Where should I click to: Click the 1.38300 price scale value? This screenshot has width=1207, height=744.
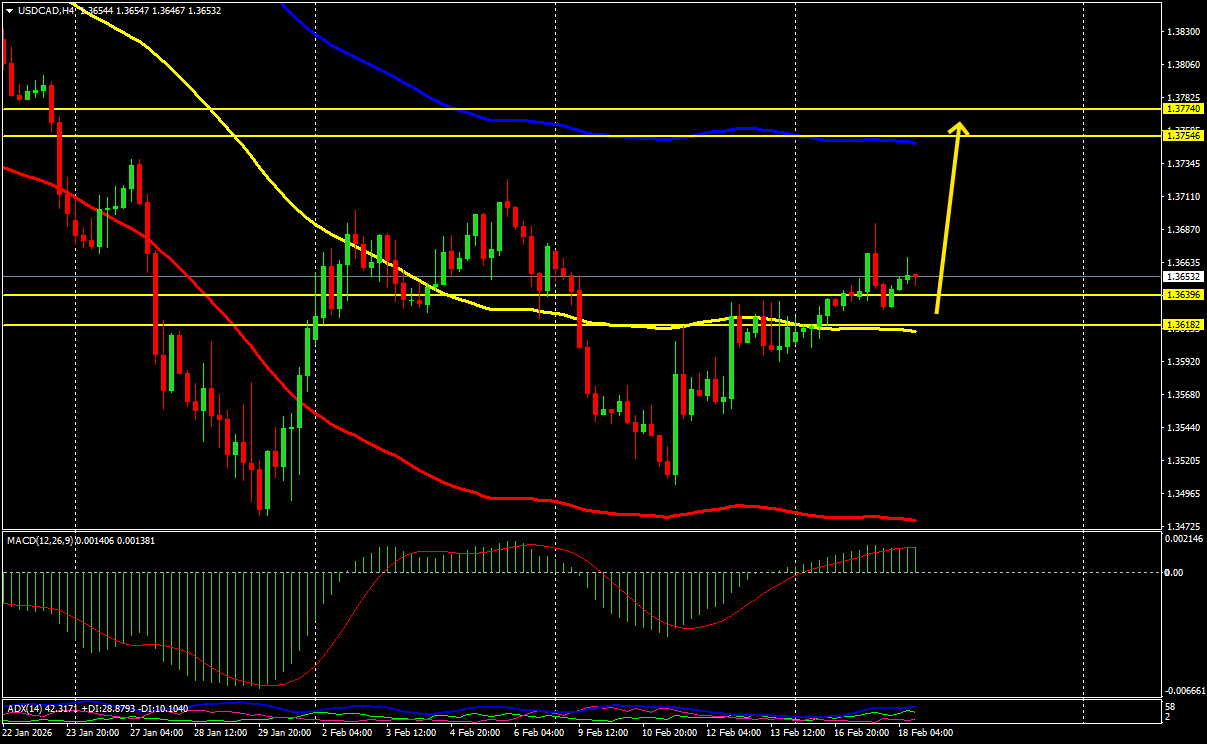coord(1183,32)
